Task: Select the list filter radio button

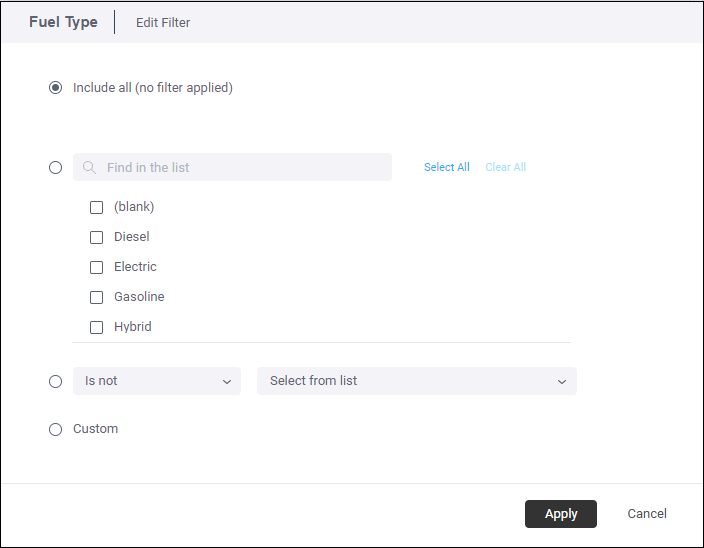Action: (55, 167)
